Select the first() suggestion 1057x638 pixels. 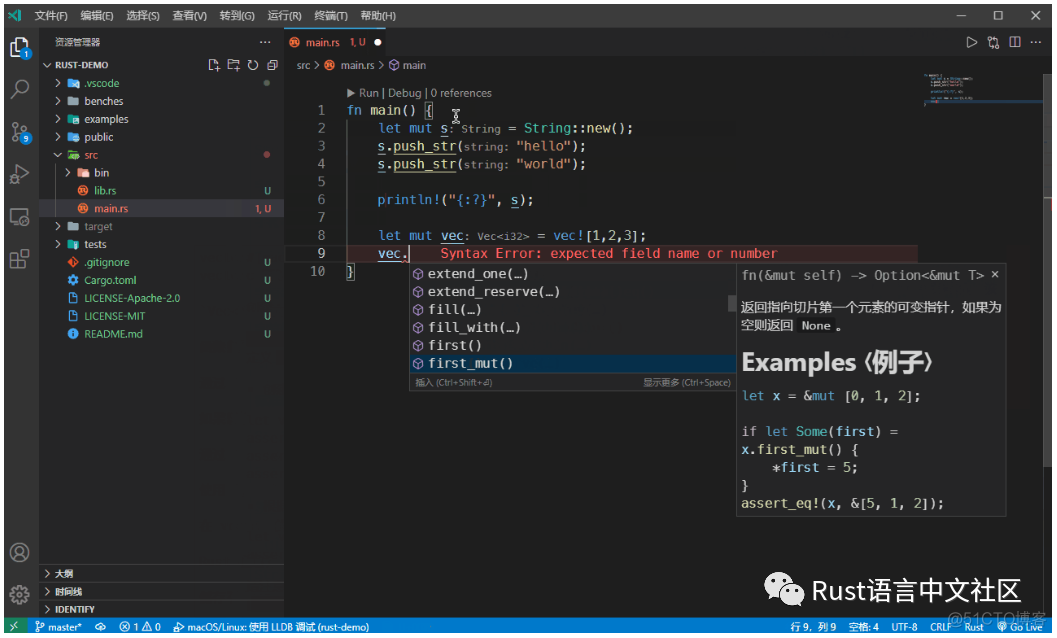(x=572, y=345)
